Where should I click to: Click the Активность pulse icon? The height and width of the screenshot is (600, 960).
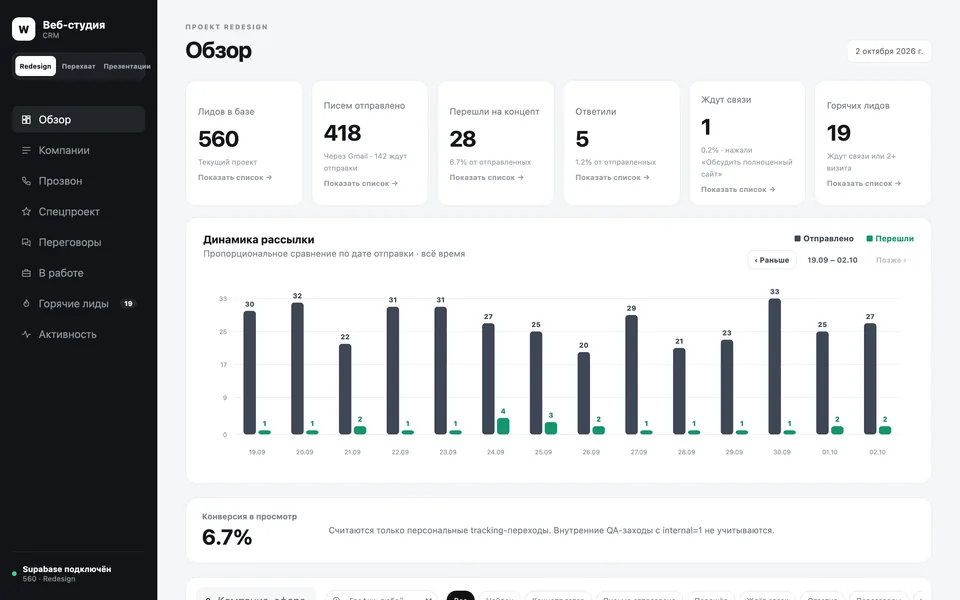pos(26,334)
